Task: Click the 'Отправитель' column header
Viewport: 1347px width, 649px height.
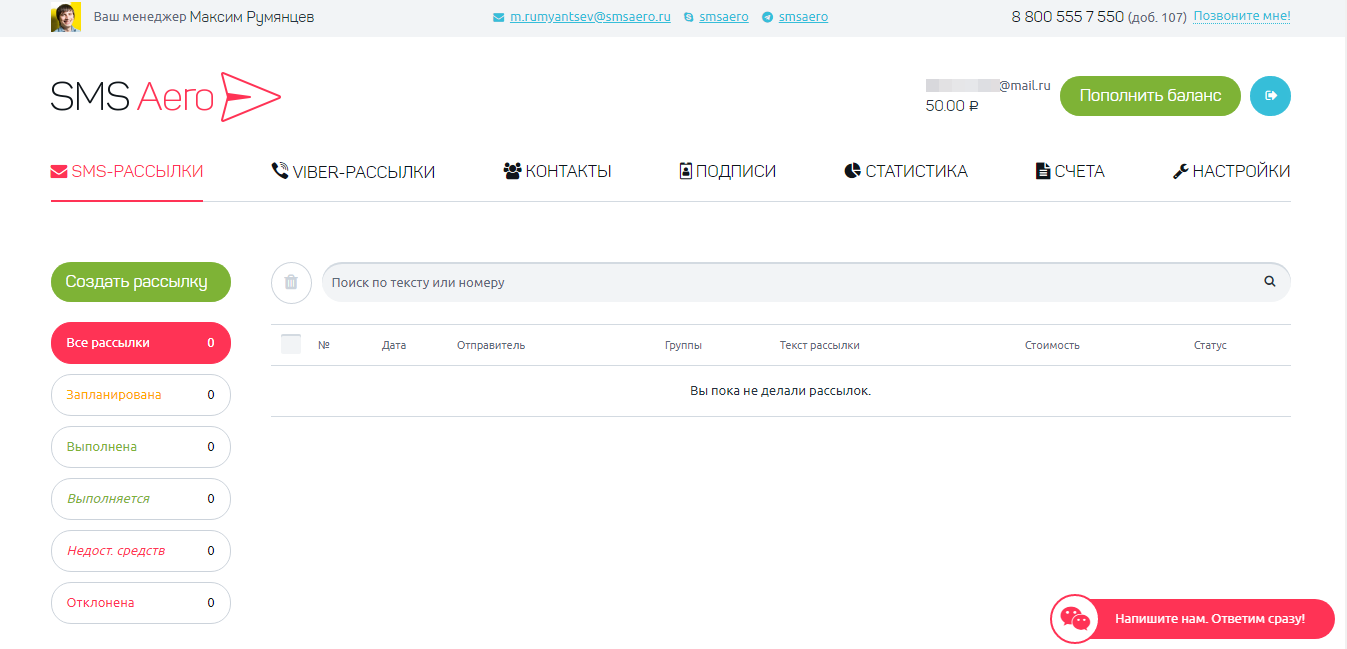Action: point(491,345)
